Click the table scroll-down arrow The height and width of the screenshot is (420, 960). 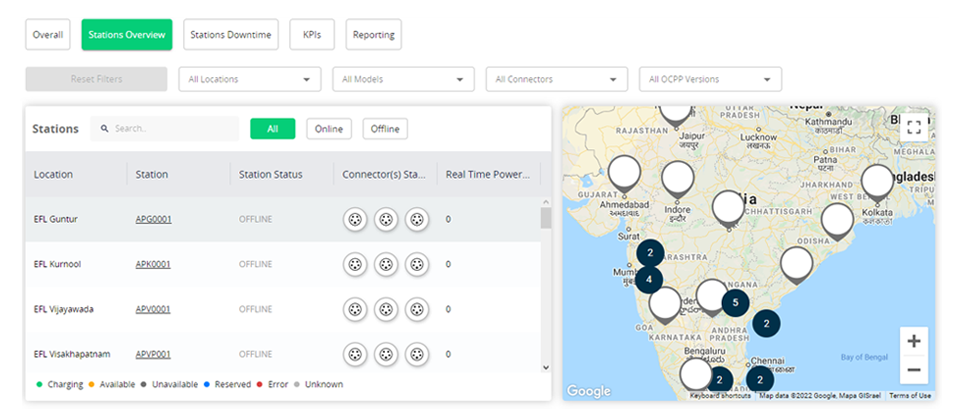pos(546,367)
